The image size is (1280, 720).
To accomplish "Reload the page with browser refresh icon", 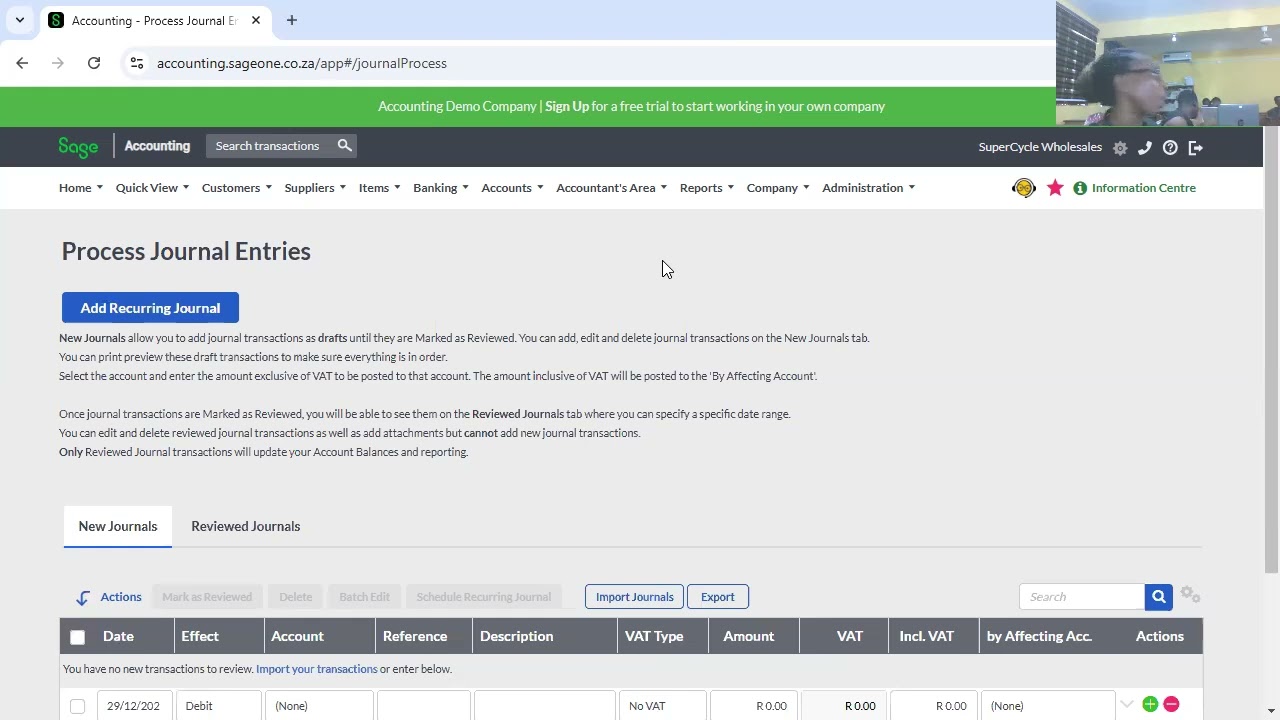I will (x=94, y=63).
